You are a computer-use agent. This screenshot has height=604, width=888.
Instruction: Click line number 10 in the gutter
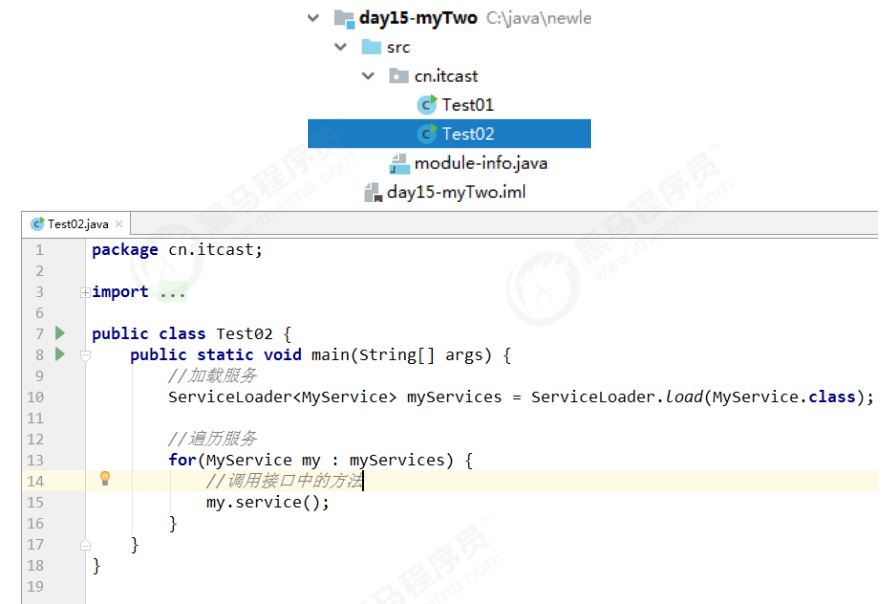[39, 397]
